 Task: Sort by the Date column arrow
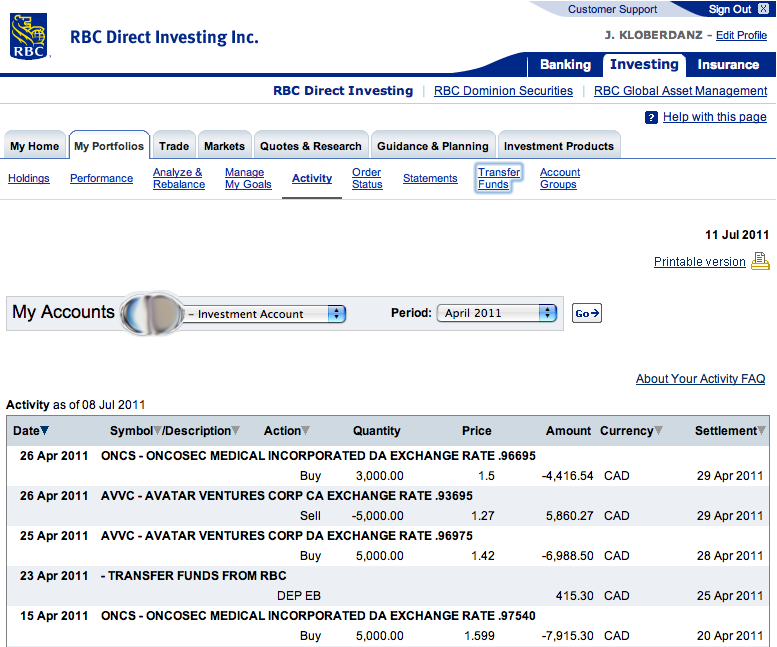coord(45,431)
